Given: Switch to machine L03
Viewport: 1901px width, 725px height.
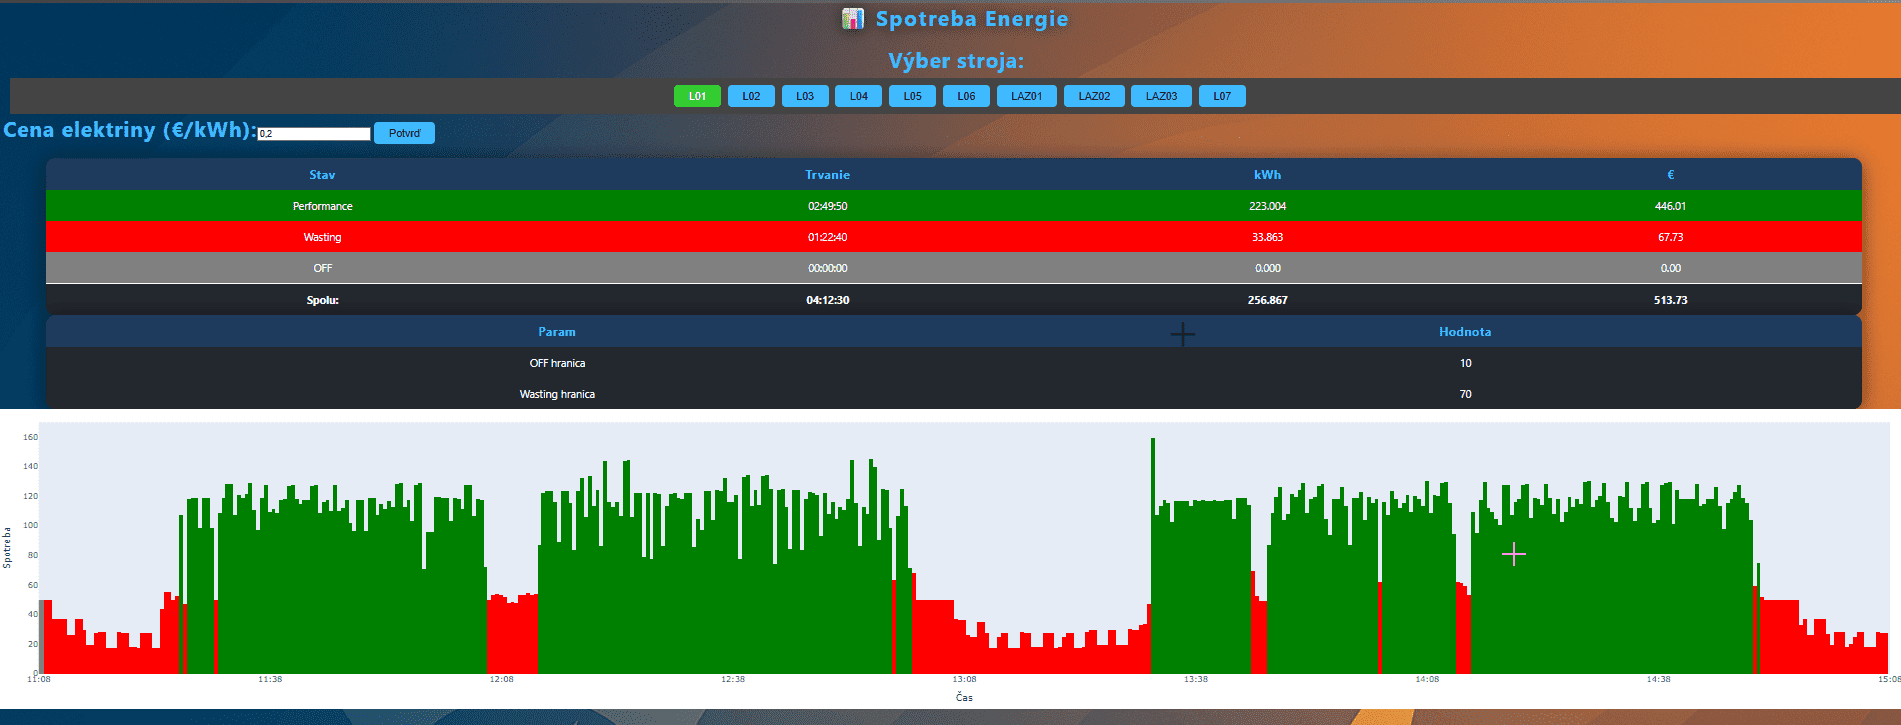Looking at the screenshot, I should (805, 96).
